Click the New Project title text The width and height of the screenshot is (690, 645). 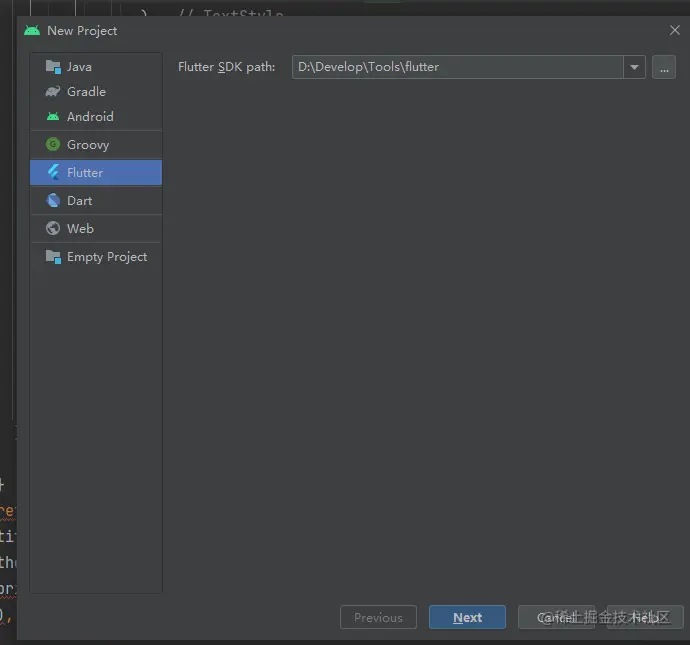pyautogui.click(x=82, y=31)
